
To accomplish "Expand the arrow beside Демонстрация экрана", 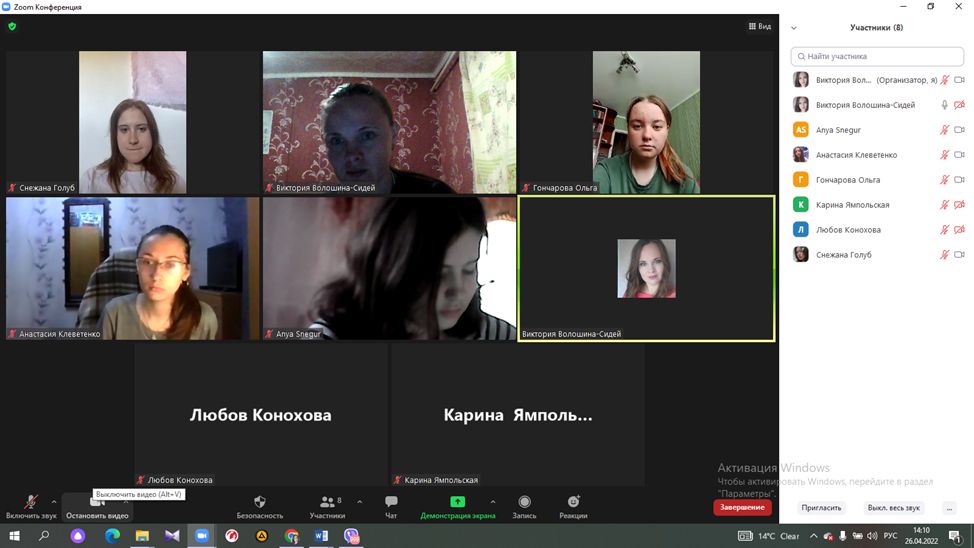I will (492, 502).
